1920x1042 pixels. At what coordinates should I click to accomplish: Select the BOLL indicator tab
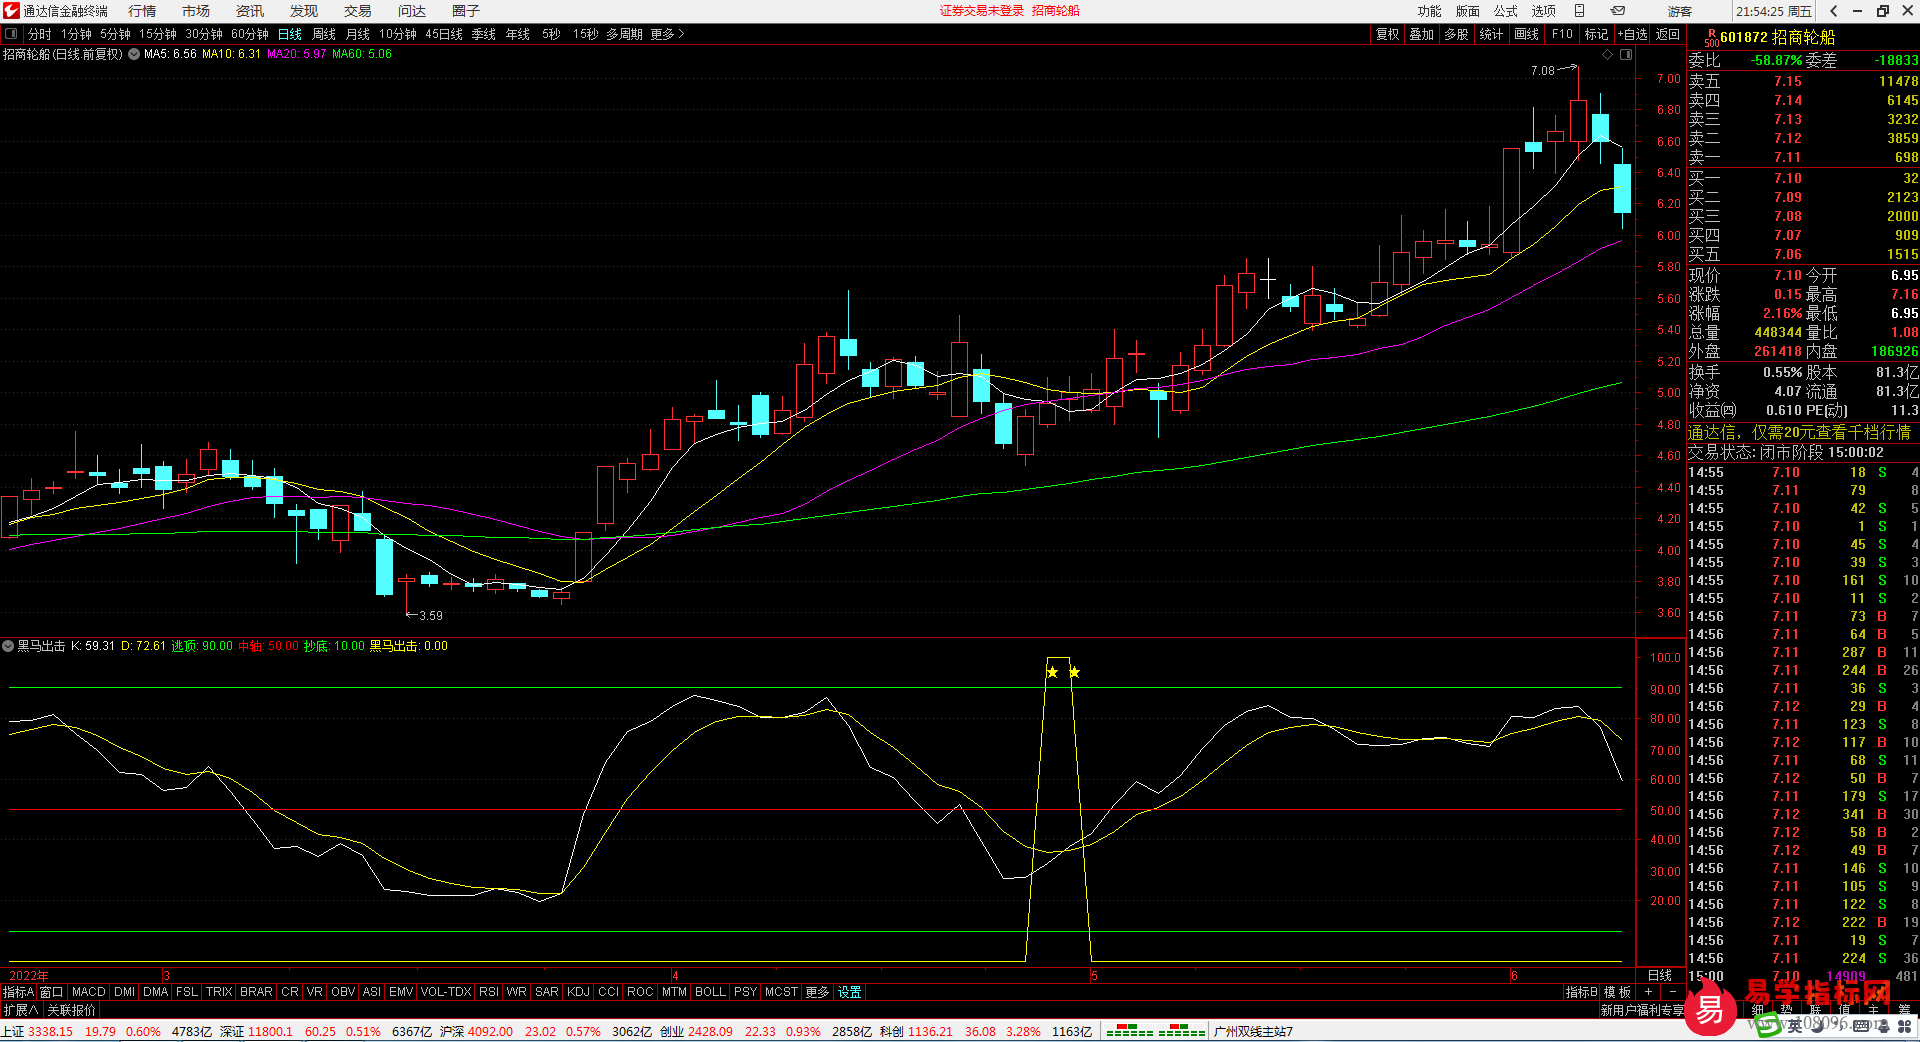click(x=710, y=992)
